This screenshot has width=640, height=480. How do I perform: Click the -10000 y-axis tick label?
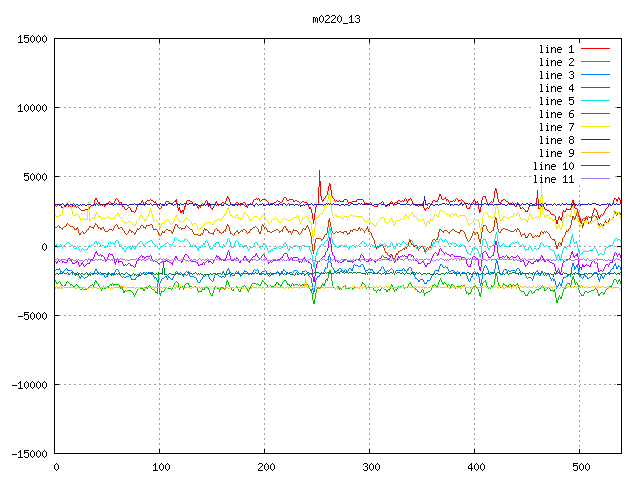tap(27, 385)
